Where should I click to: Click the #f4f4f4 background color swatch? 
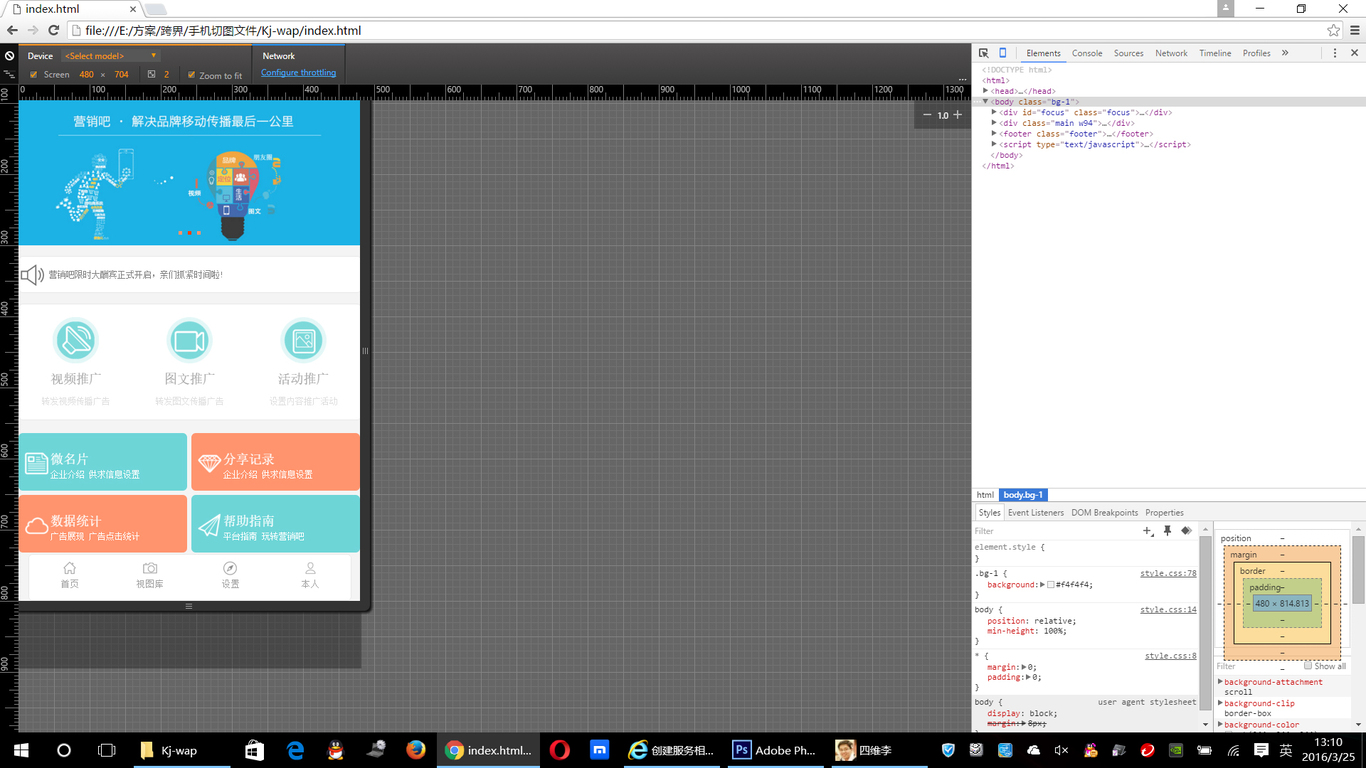click(1051, 584)
